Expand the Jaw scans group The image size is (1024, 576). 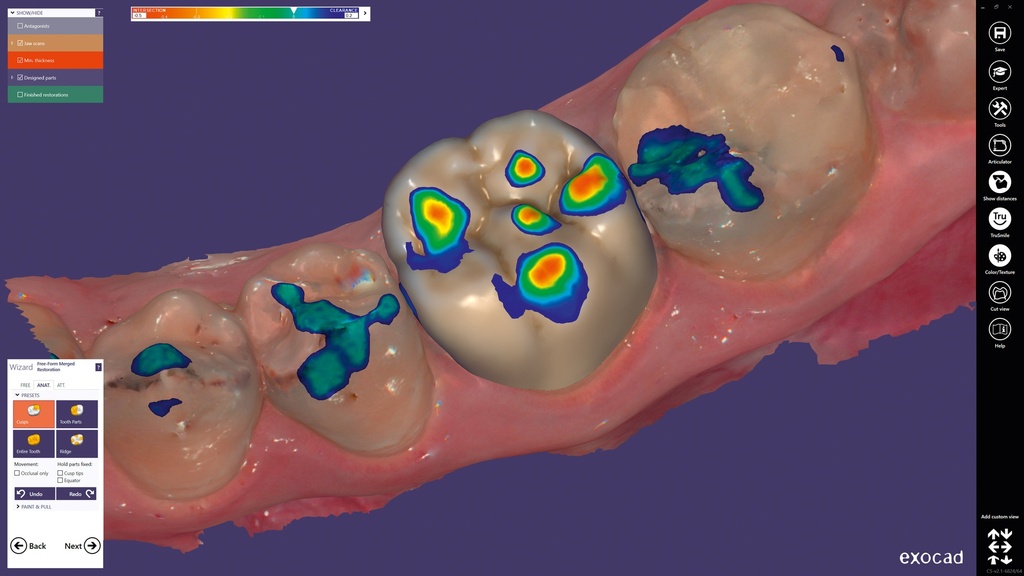click(x=12, y=43)
